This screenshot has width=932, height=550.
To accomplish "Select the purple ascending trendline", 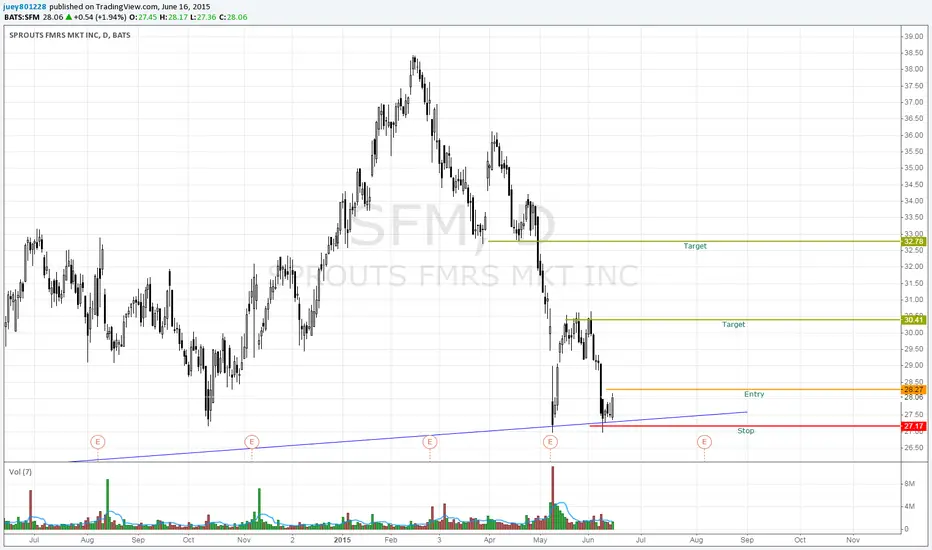I will coord(408,437).
